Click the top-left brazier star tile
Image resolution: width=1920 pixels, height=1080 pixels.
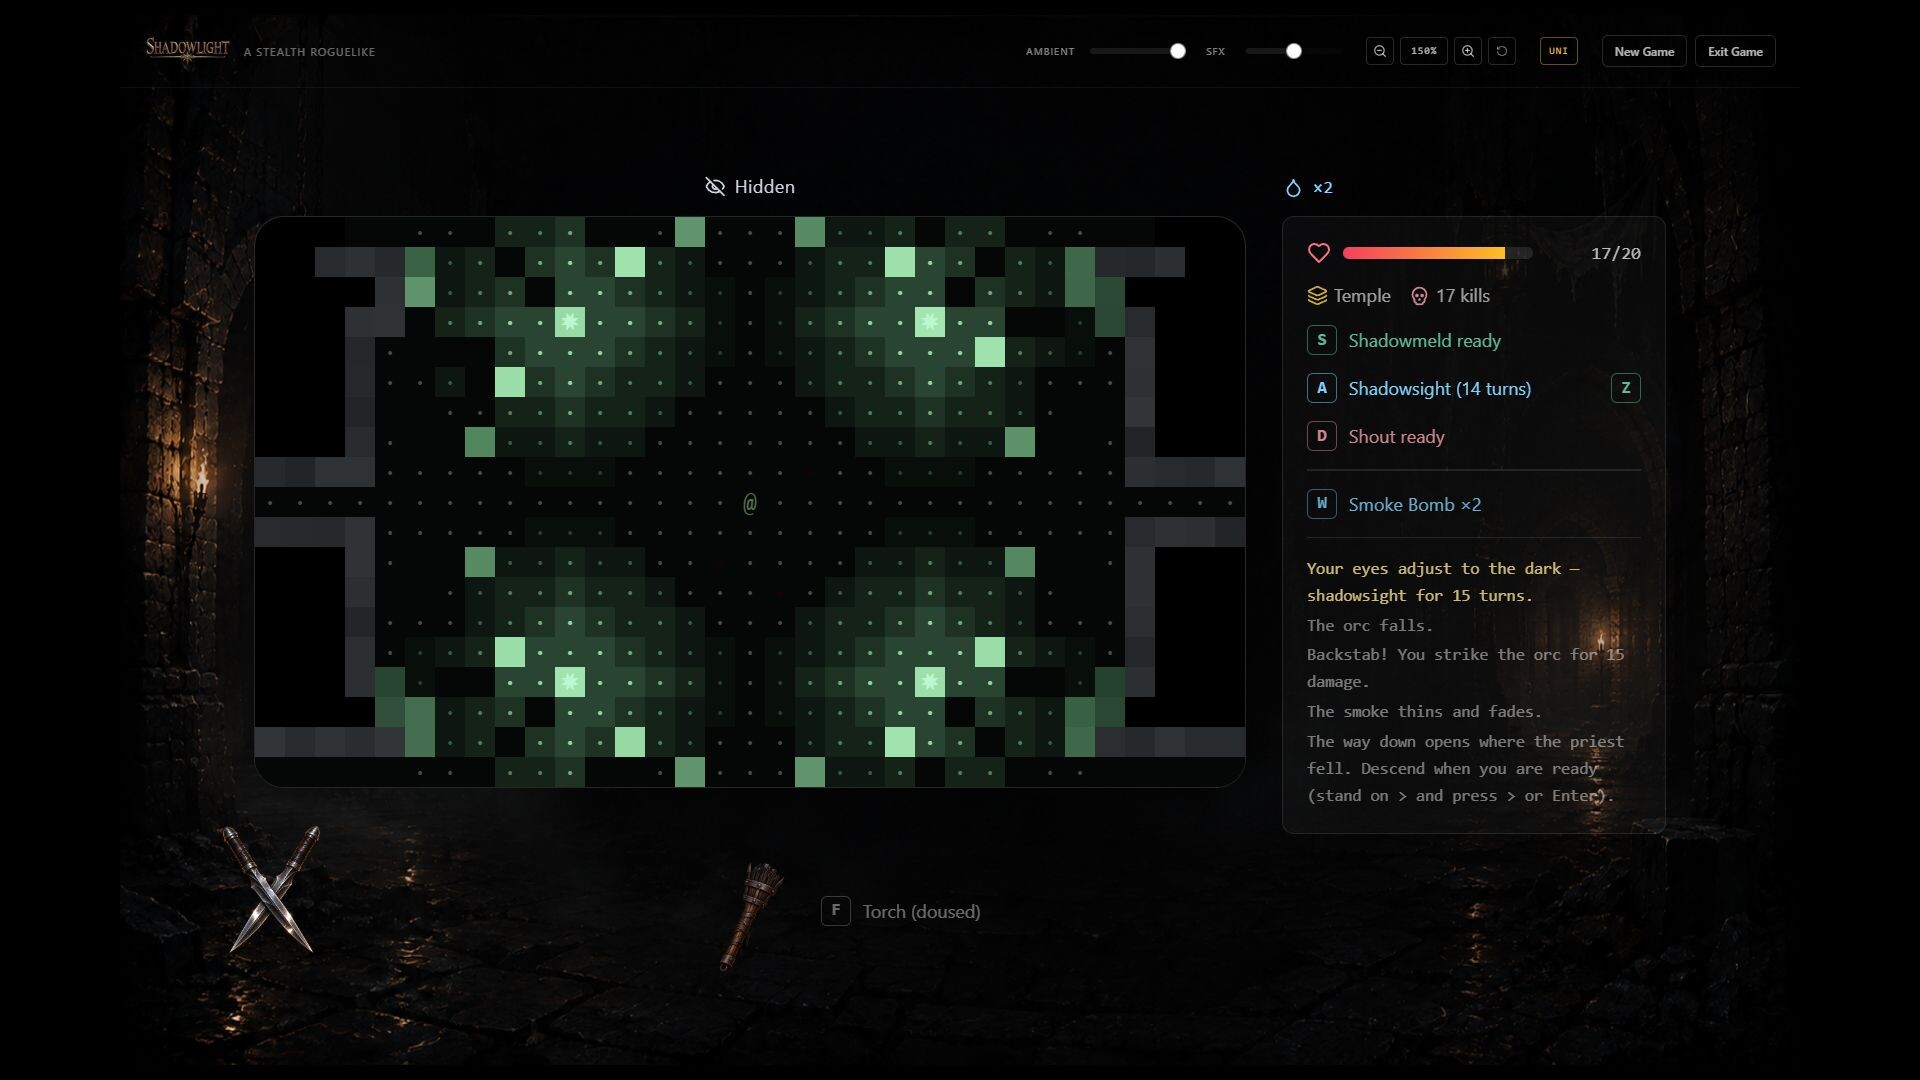coord(570,322)
